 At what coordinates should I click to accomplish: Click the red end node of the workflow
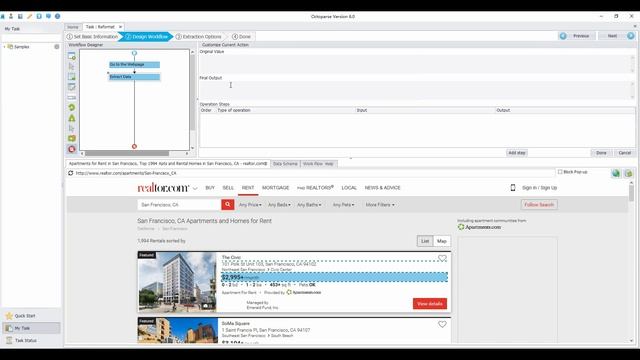coord(134,146)
